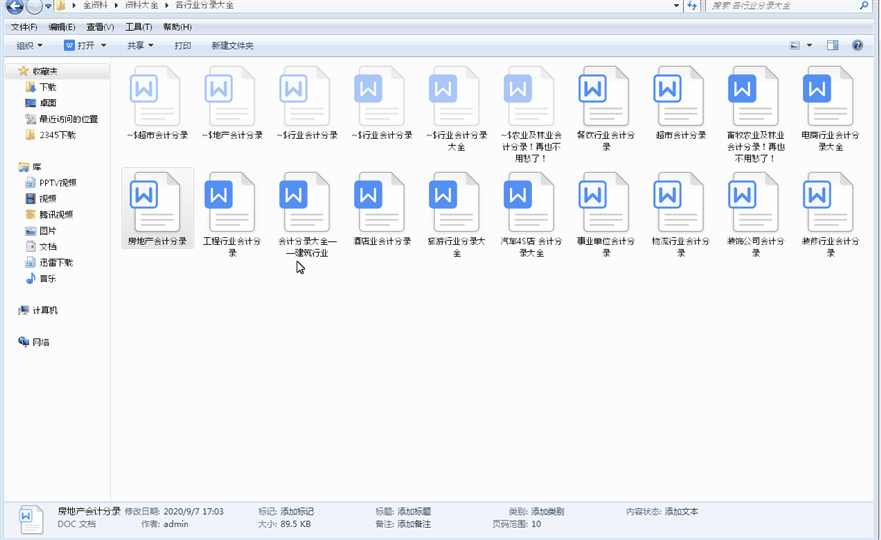The image size is (881, 540).
Task: Select the 房地产会计分录 document
Action: (157, 209)
